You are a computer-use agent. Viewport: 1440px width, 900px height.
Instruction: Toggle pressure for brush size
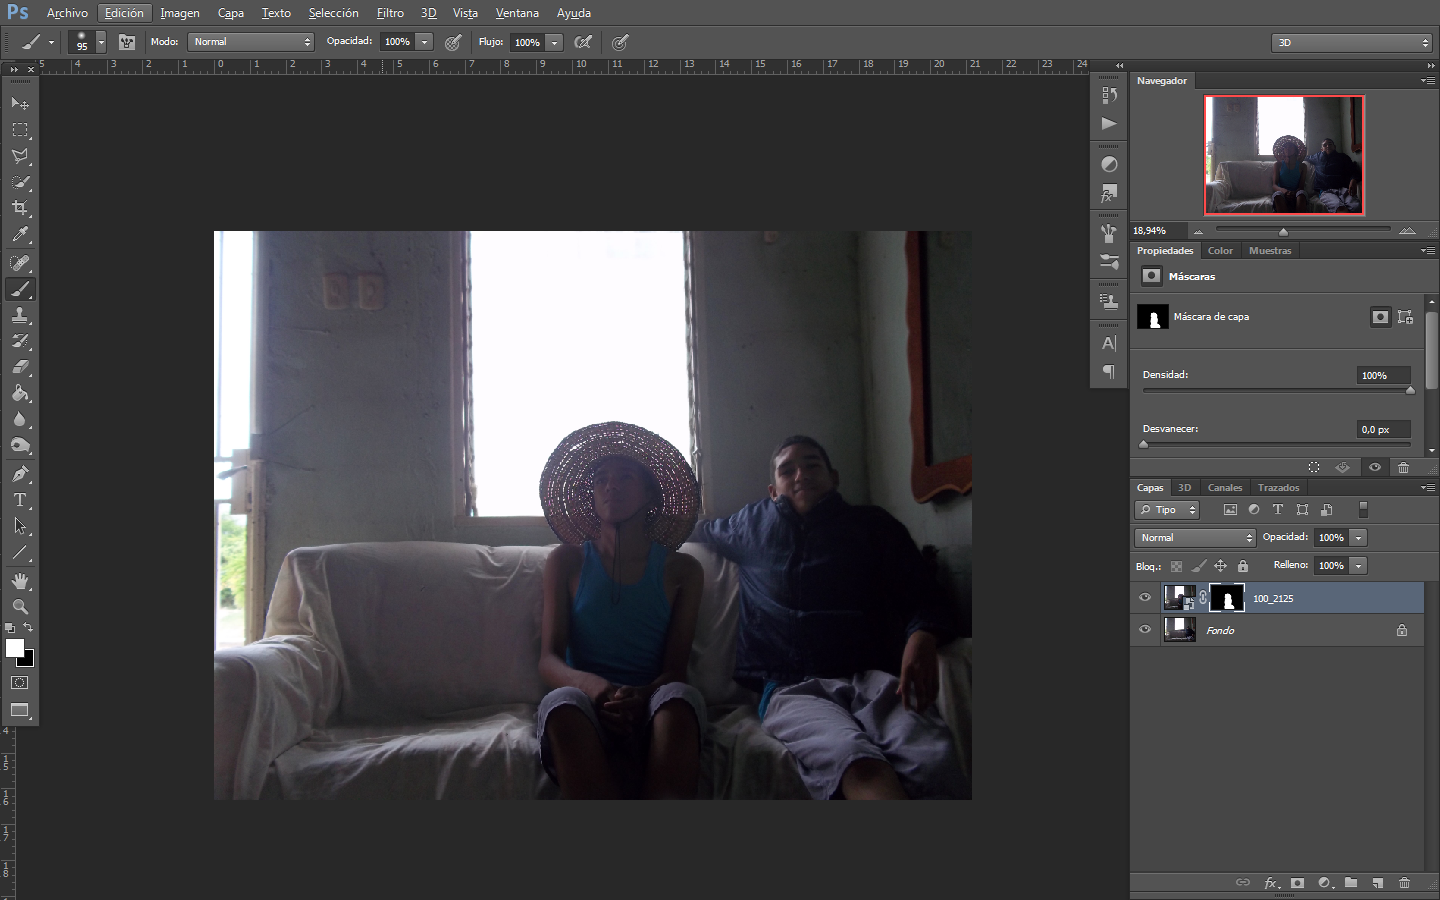620,42
